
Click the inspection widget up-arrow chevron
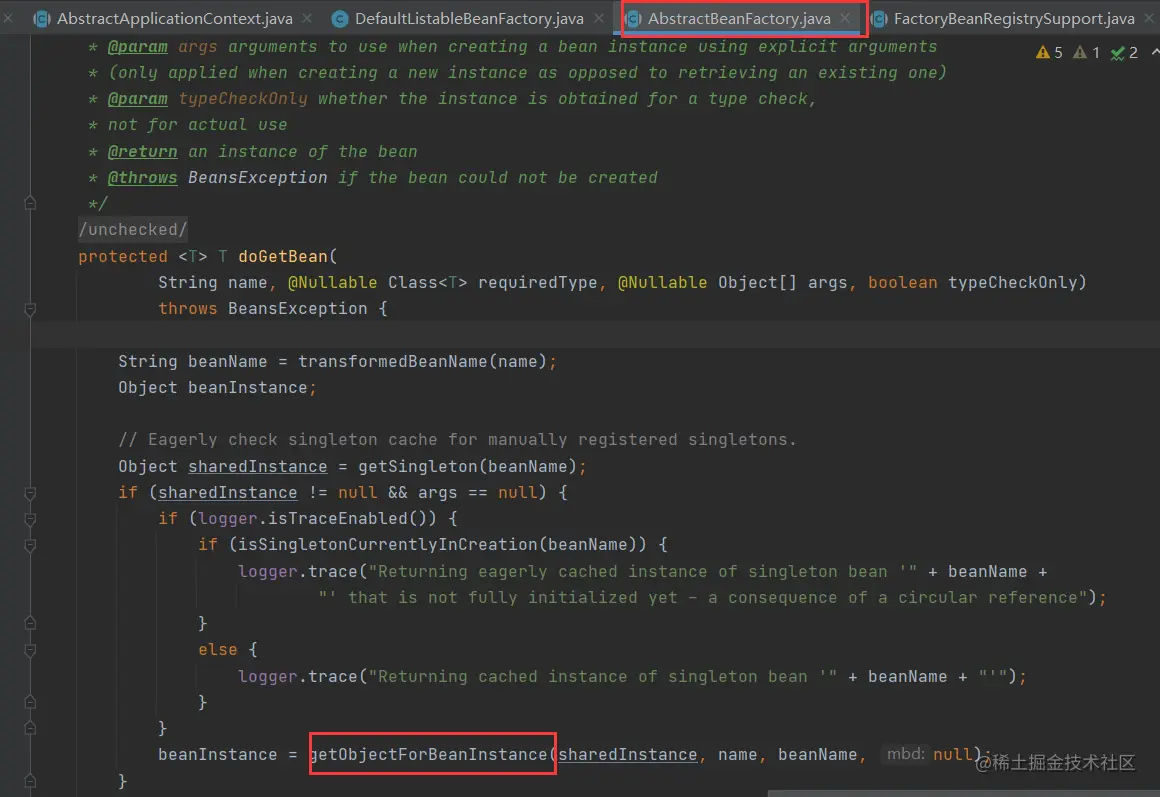pos(1155,53)
